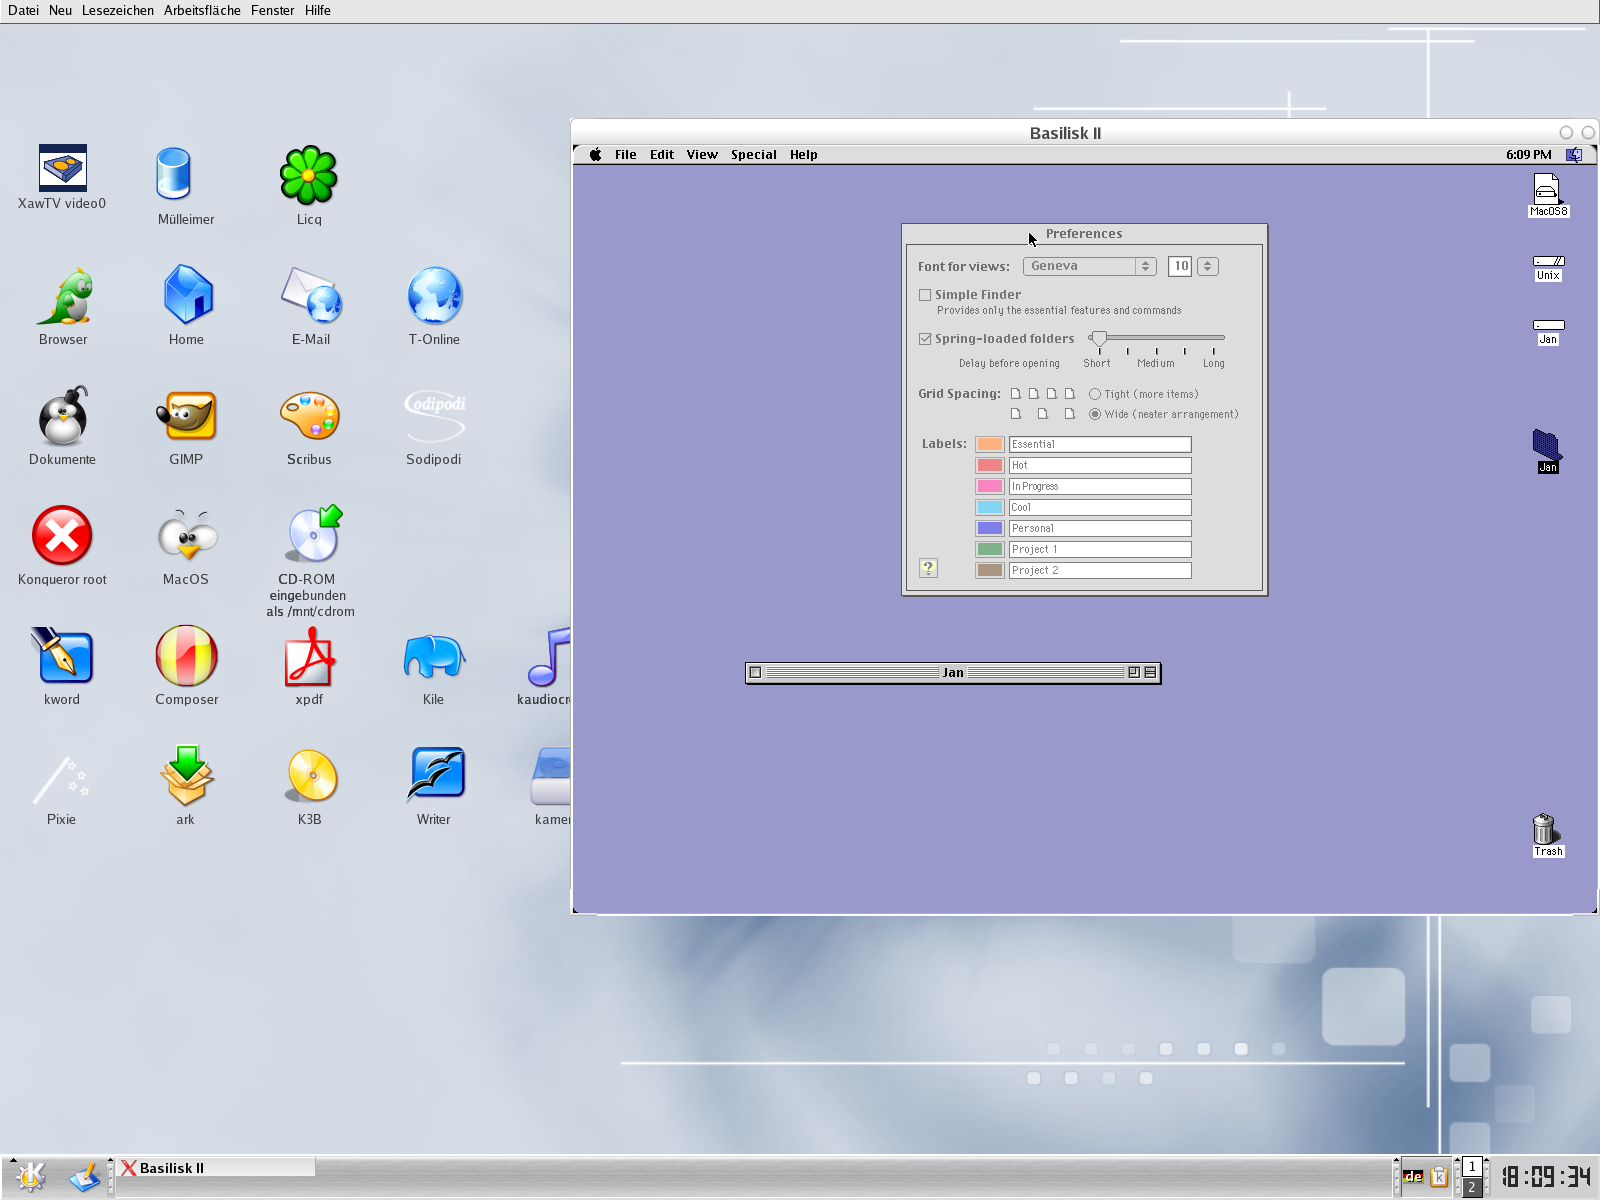This screenshot has height=1200, width=1600.
Task: Launch the ark archive icon
Action: click(186, 775)
